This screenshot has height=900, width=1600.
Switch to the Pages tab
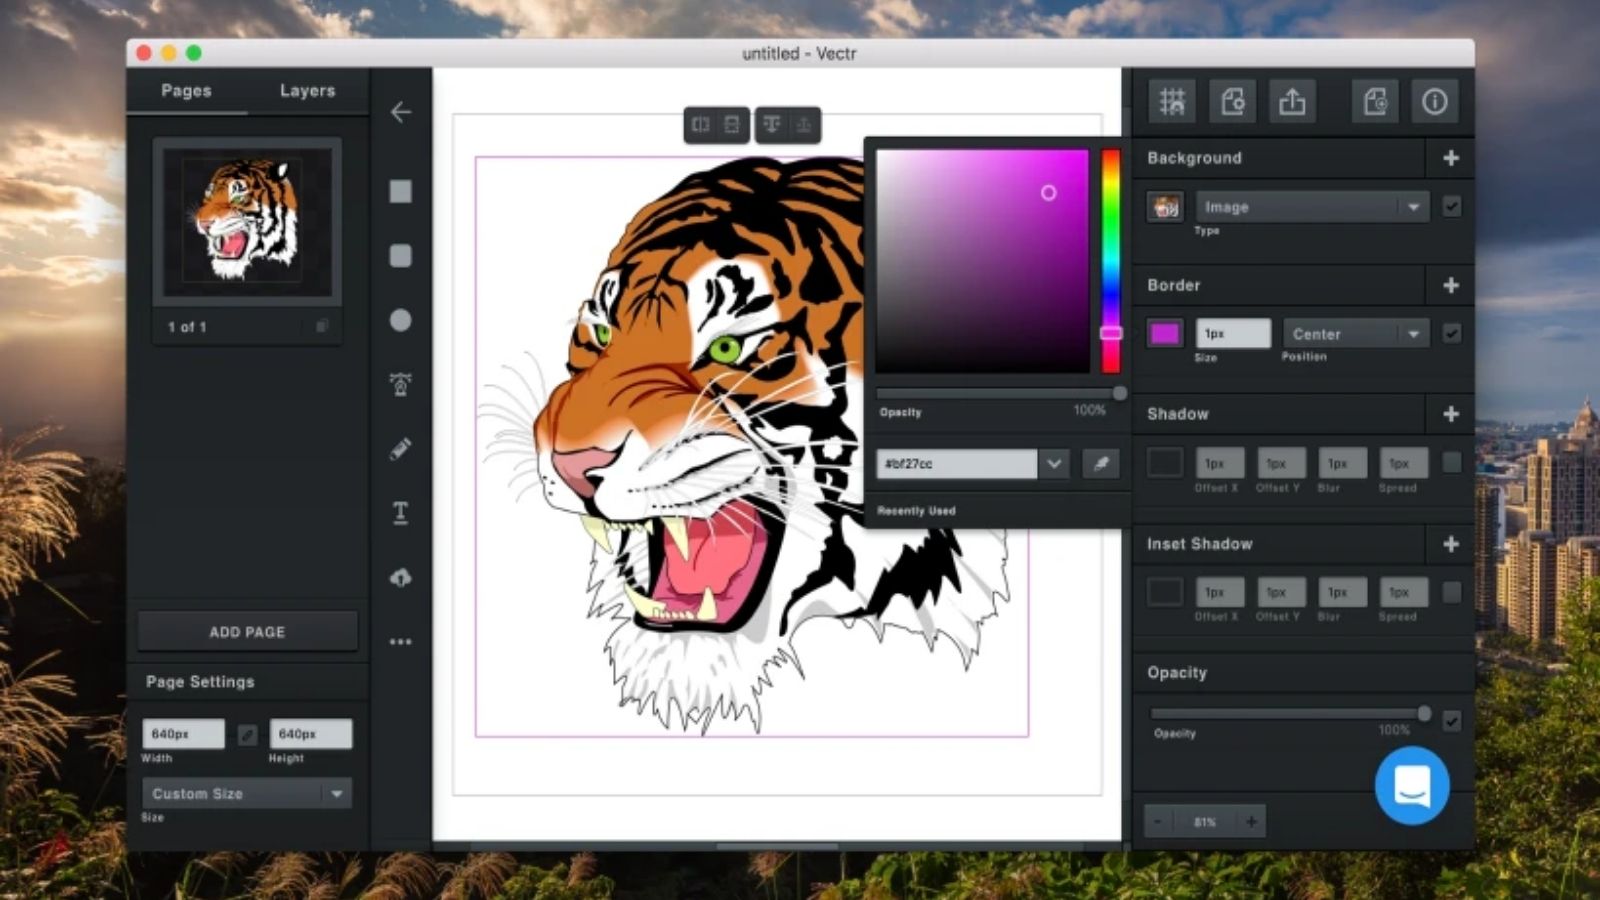pyautogui.click(x=186, y=91)
